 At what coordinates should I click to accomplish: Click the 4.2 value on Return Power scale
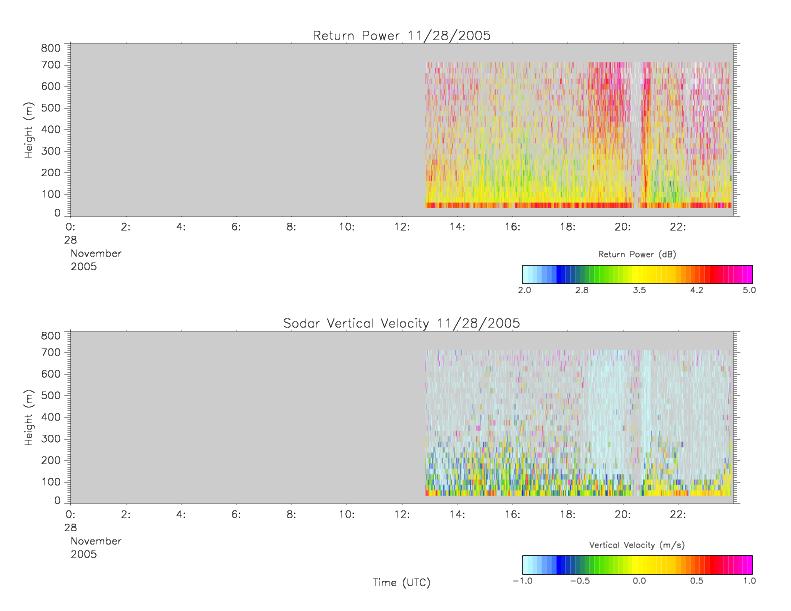(697, 290)
